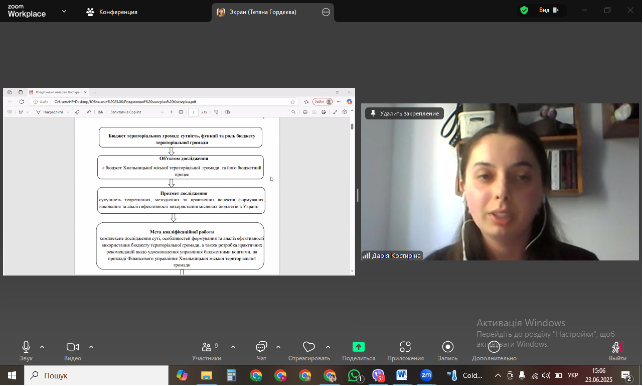Screen dimensions: 643x386
Task: Click the green encryption shield icon
Action: pos(524,10)
